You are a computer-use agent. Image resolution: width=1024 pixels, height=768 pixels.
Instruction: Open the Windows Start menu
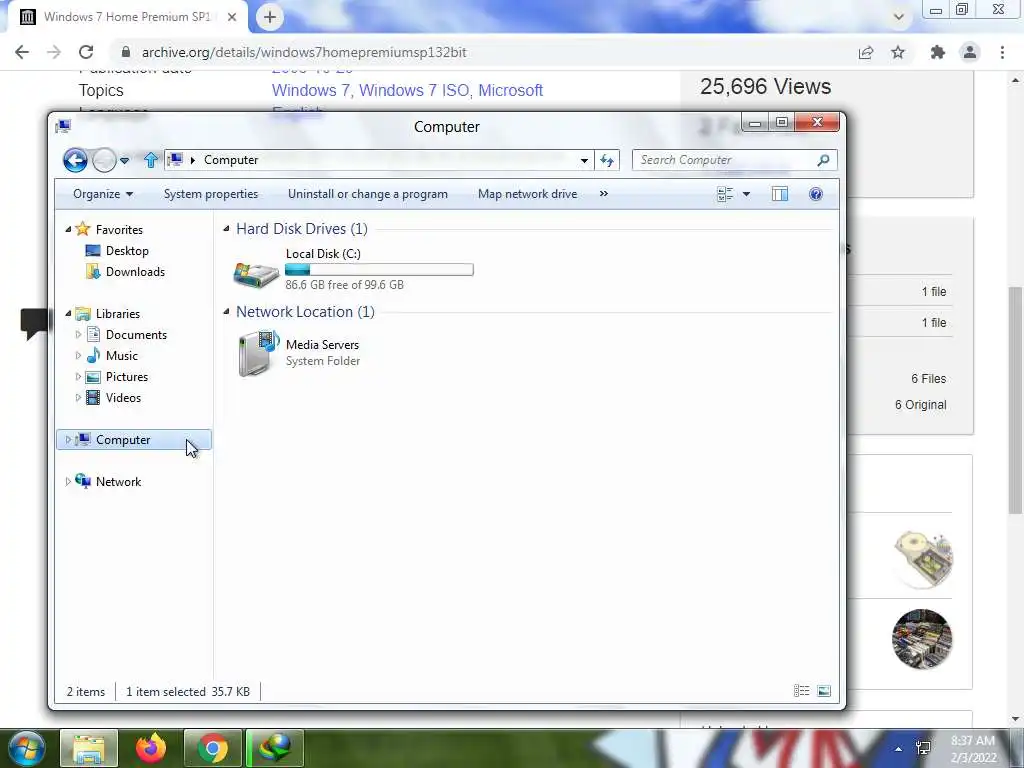point(27,748)
